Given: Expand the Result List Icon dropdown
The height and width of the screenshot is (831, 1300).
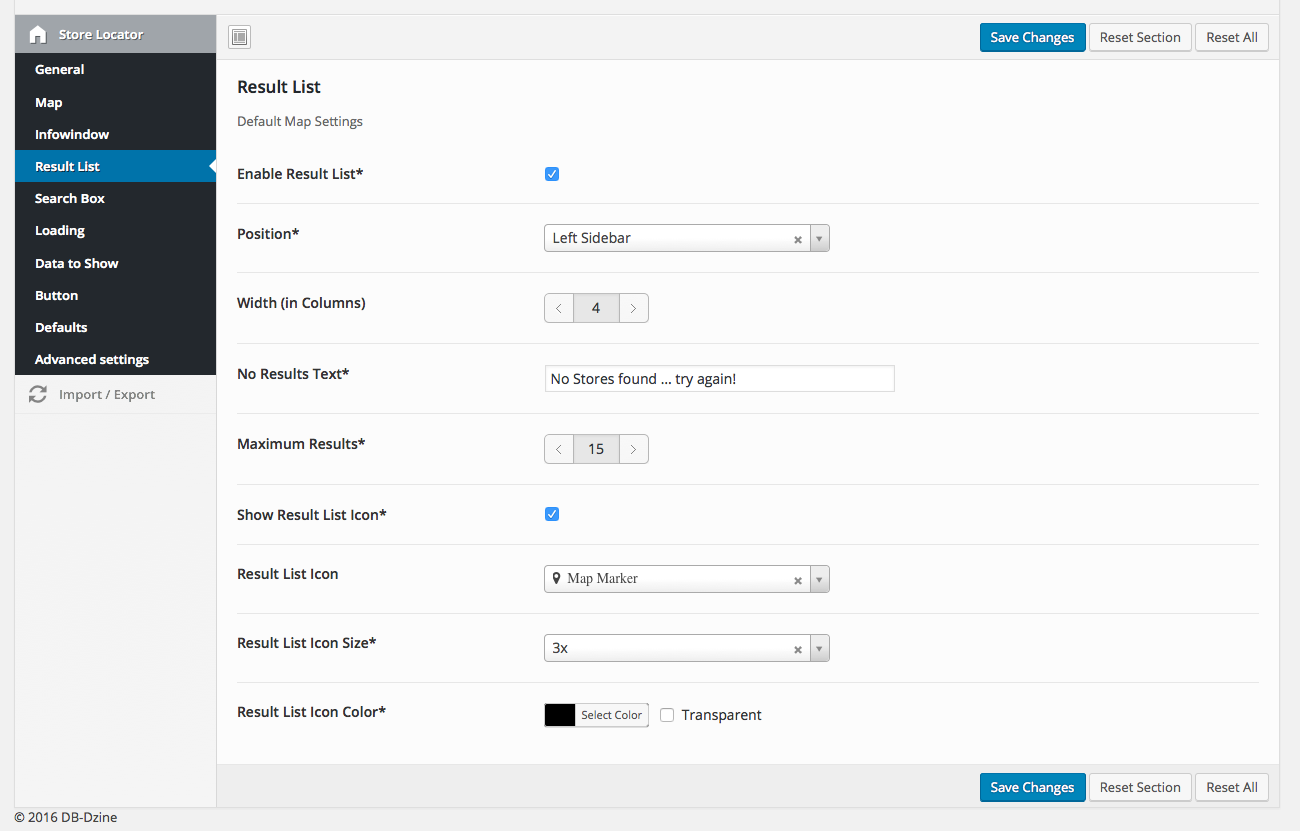Looking at the screenshot, I should click(x=819, y=580).
